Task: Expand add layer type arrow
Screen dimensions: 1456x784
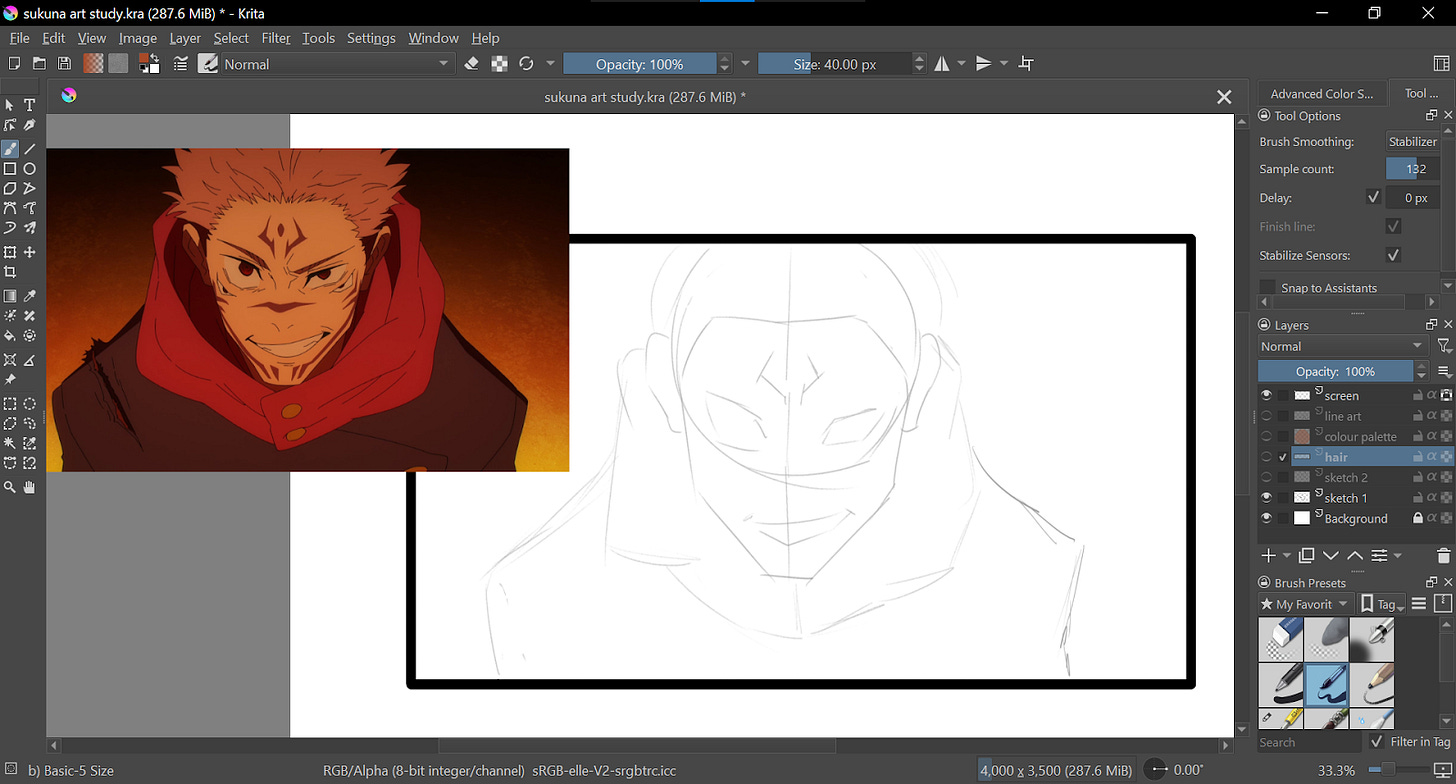Action: [1286, 556]
